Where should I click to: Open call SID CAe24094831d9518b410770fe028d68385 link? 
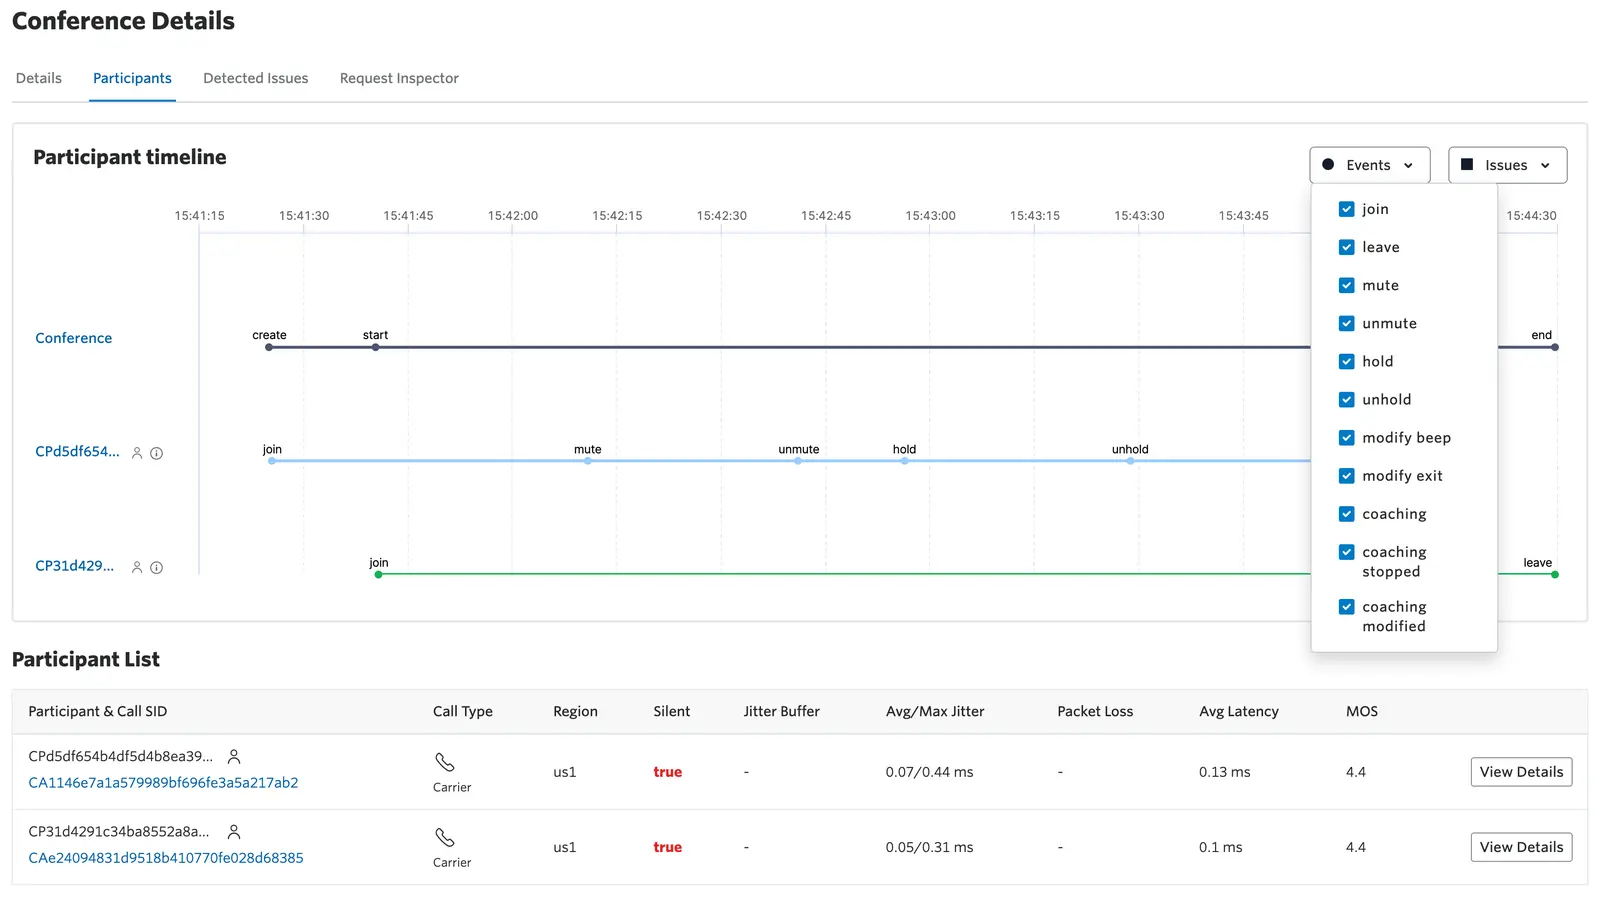(166, 858)
